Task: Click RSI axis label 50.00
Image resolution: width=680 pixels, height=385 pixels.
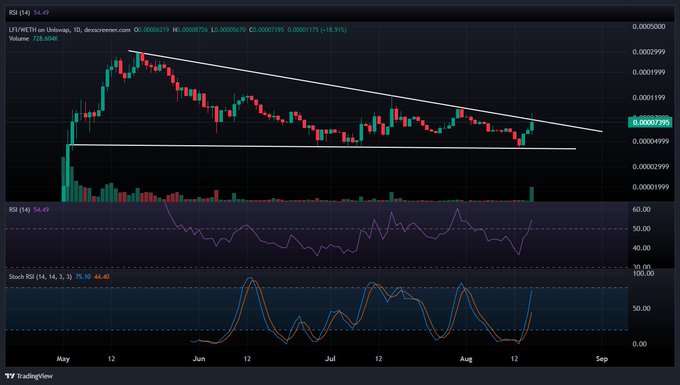Action: click(641, 228)
